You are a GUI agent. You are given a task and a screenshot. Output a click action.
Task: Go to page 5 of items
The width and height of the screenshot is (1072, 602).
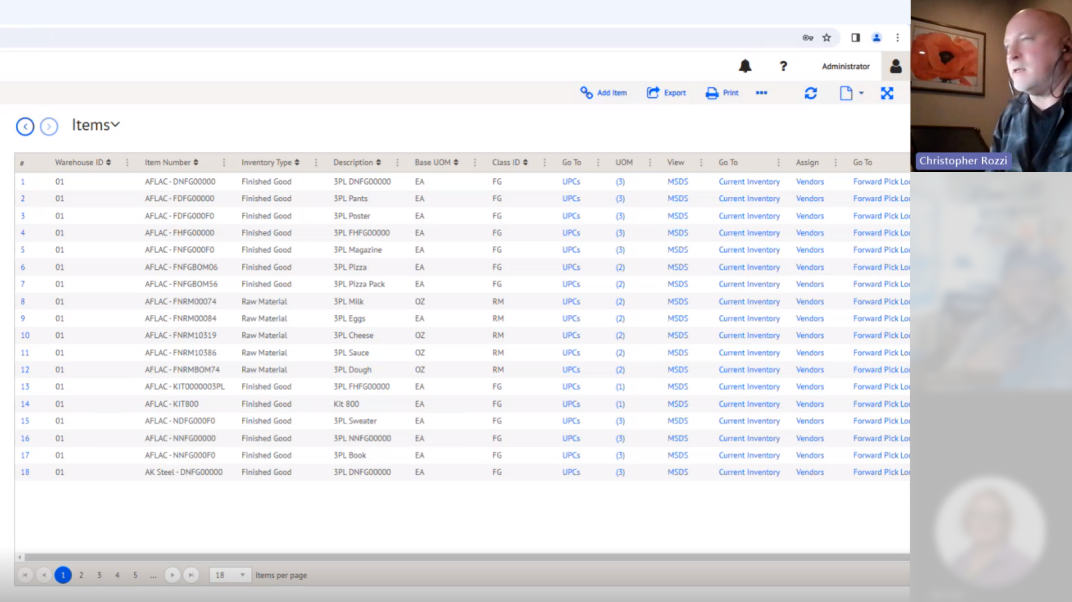pyautogui.click(x=135, y=575)
